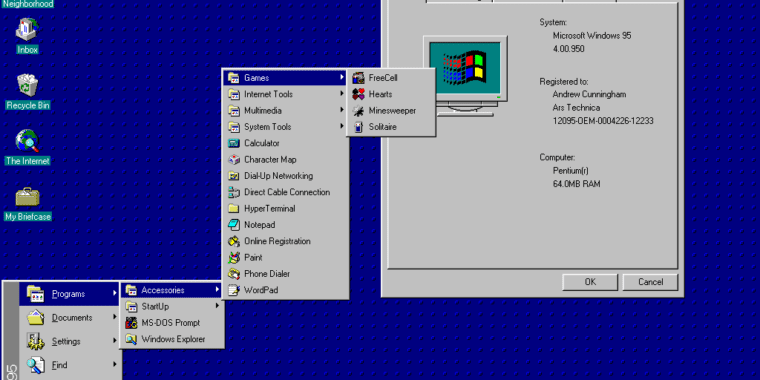Start the FreeCell game
Image resolution: width=760 pixels, height=380 pixels.
click(391, 78)
